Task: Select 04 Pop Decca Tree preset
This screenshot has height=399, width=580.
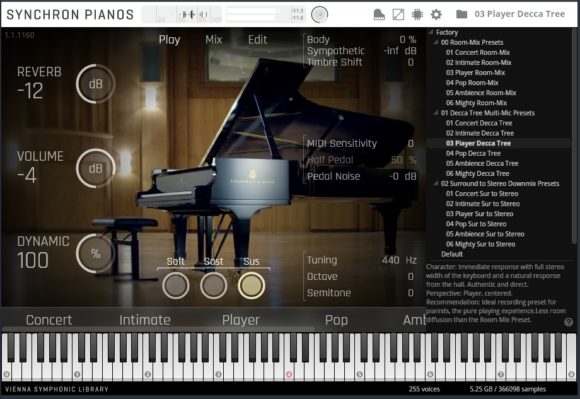Action: pyautogui.click(x=473, y=153)
